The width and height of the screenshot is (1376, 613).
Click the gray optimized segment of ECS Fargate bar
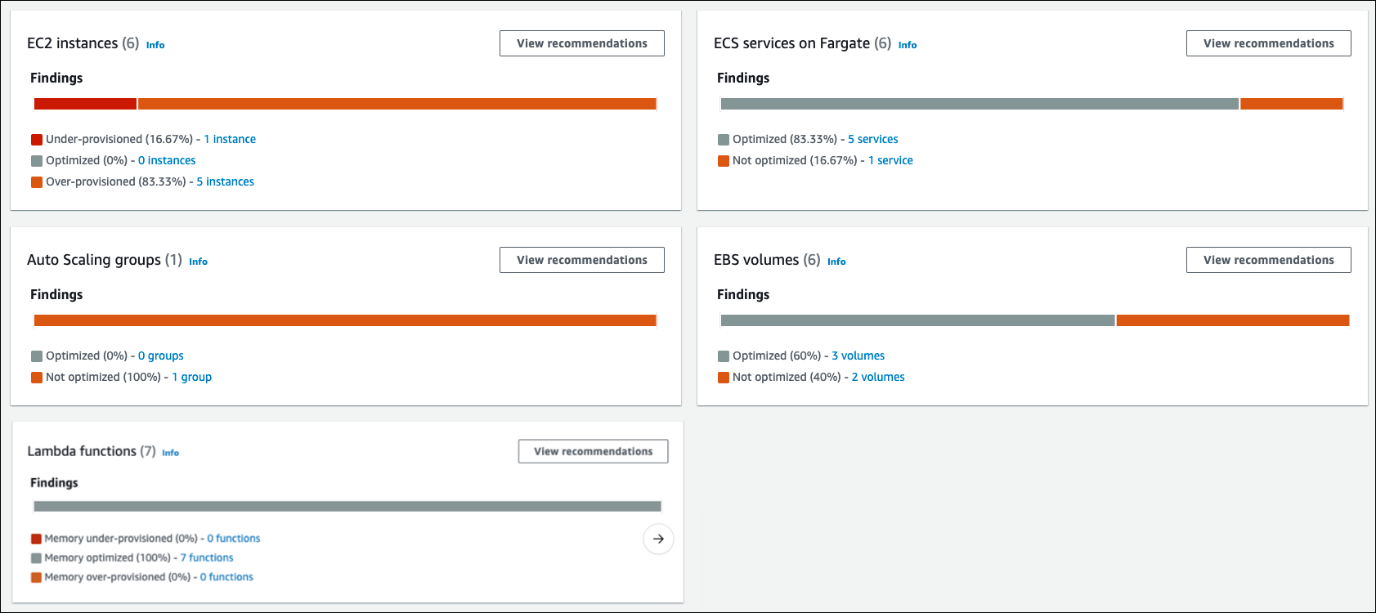[x=979, y=104]
